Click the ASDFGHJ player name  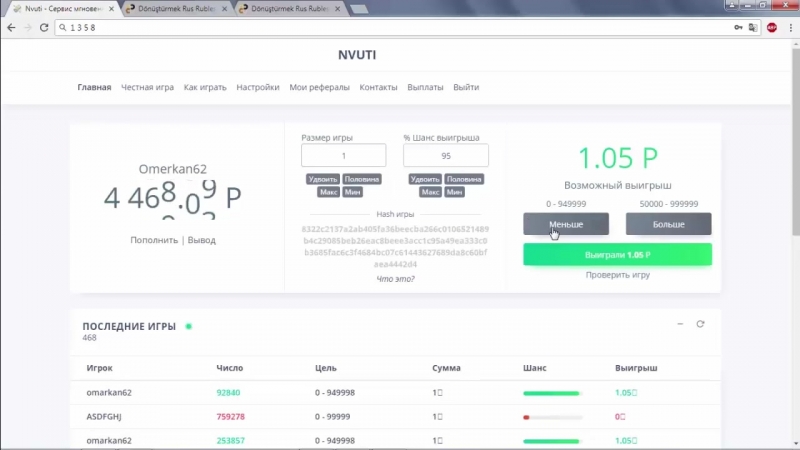(x=104, y=416)
